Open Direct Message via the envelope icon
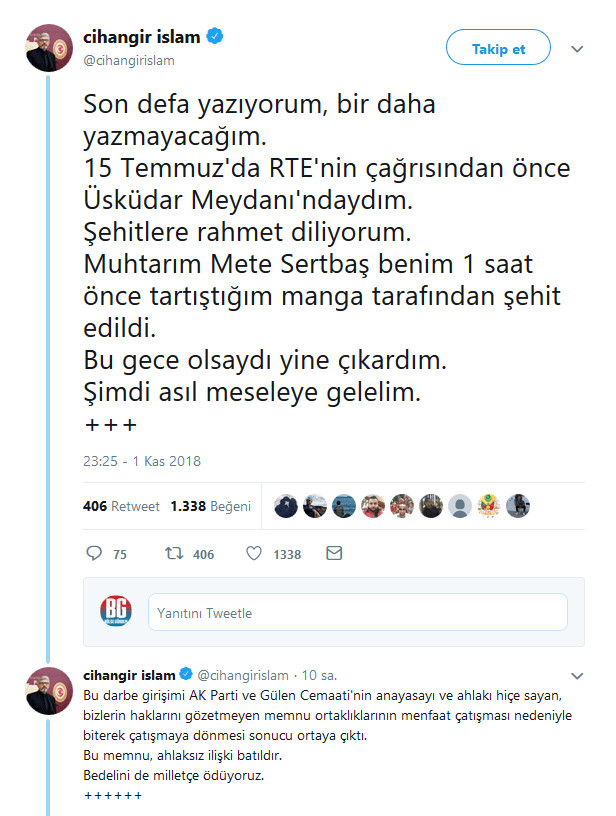Screen dimensions: 616x816 [332, 553]
